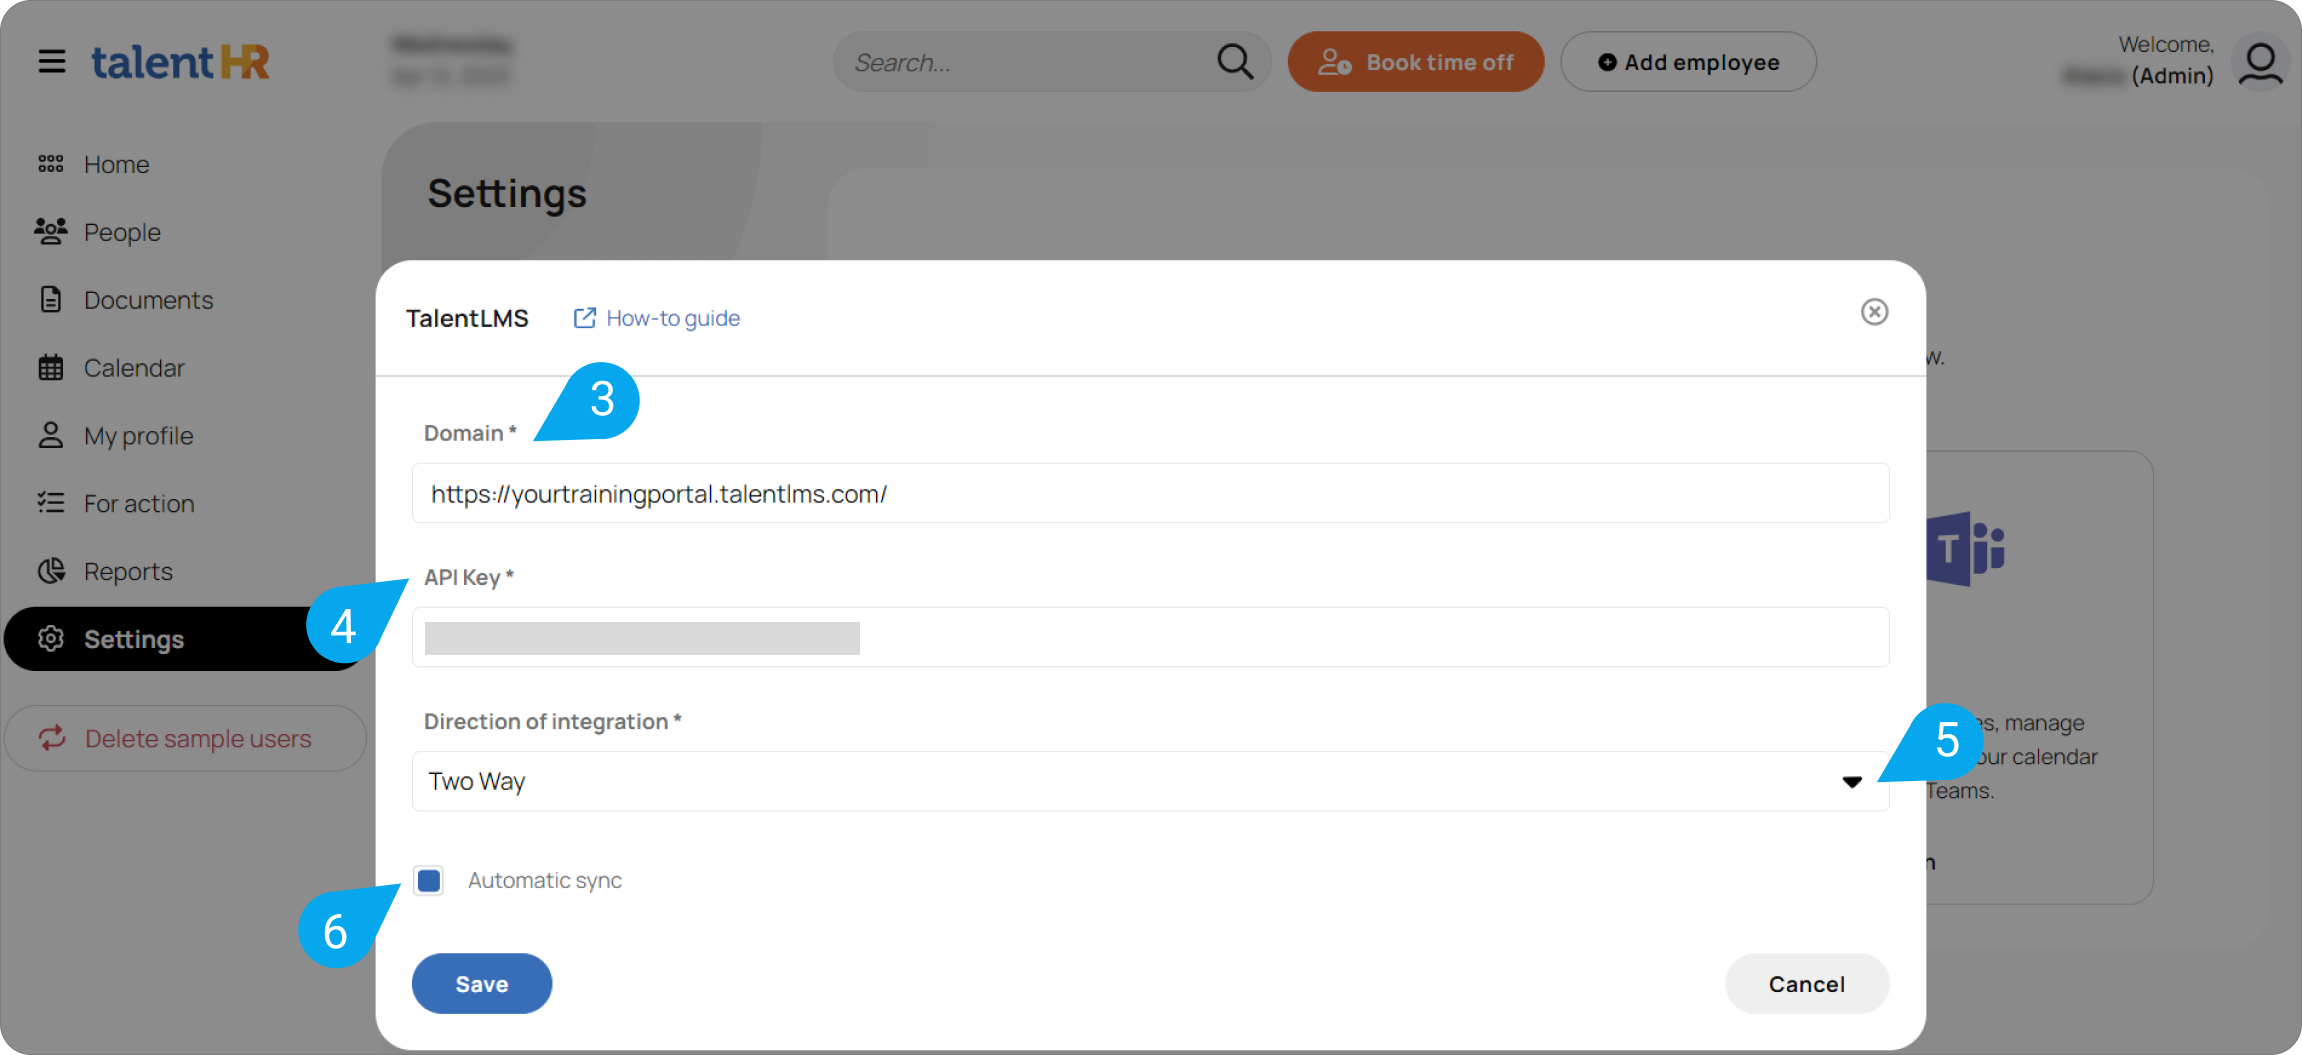The width and height of the screenshot is (2302, 1055).
Task: Open the Reports section
Action: (128, 571)
